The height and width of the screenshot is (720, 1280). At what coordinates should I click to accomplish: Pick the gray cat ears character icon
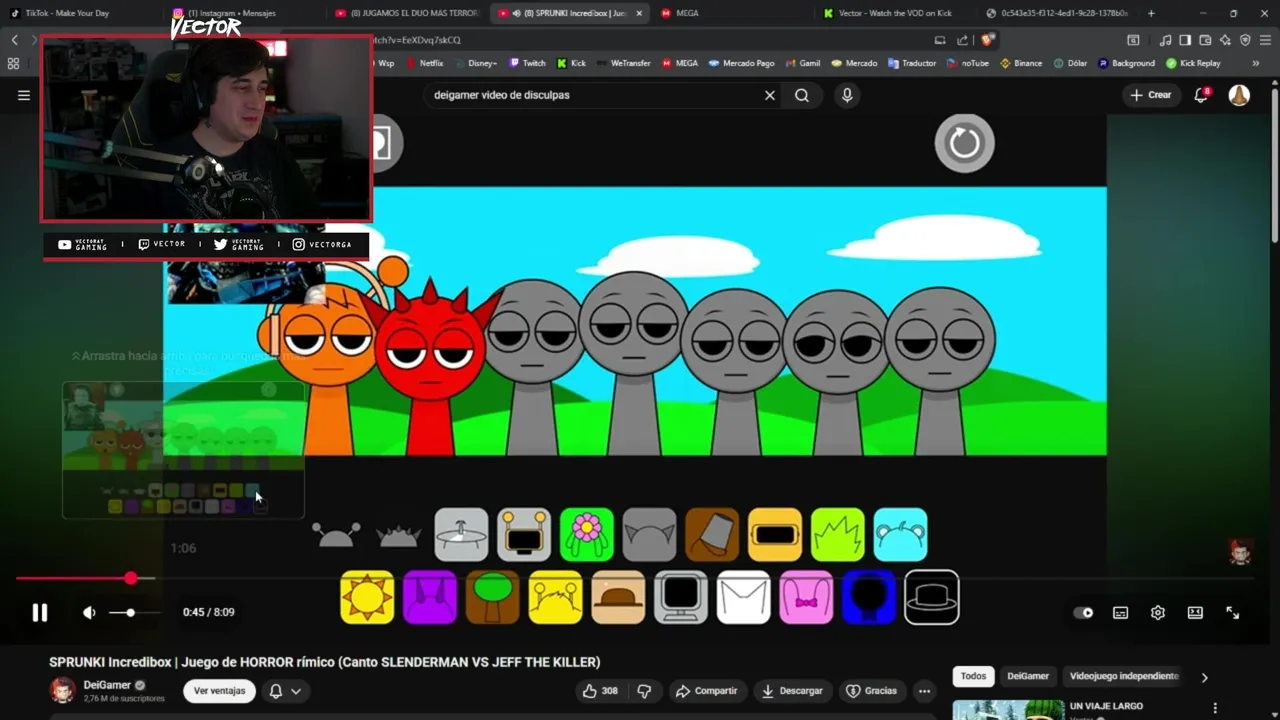point(650,535)
